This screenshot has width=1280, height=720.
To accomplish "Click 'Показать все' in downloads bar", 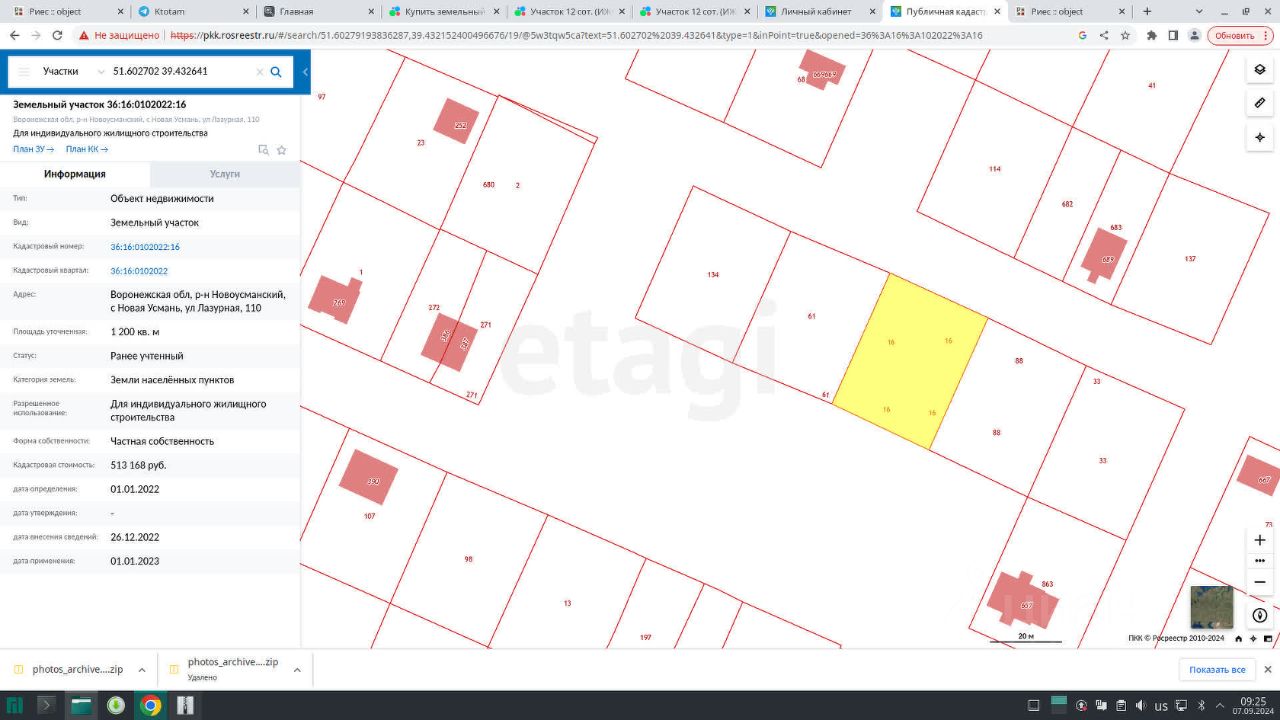I will 1217,669.
